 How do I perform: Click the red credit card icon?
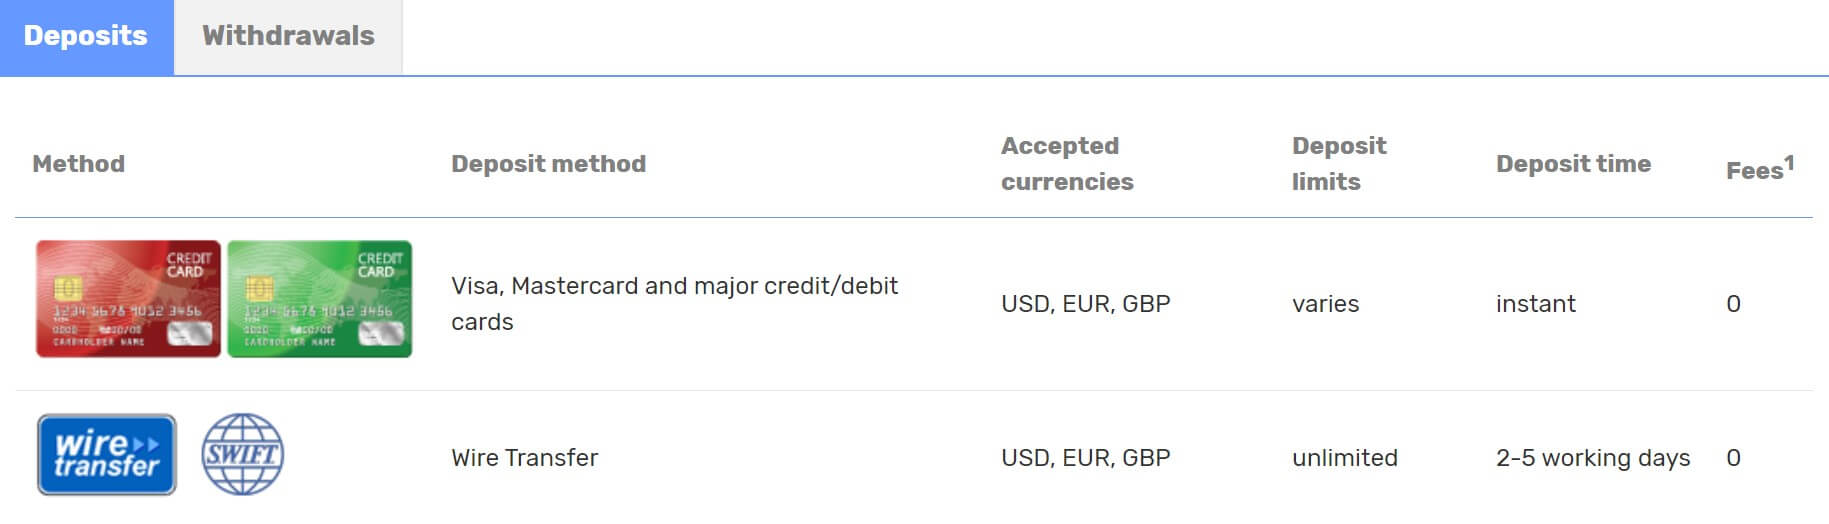coord(128,299)
